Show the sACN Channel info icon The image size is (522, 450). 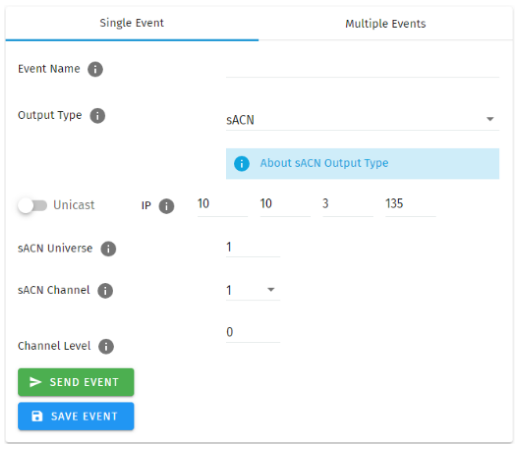click(x=105, y=291)
